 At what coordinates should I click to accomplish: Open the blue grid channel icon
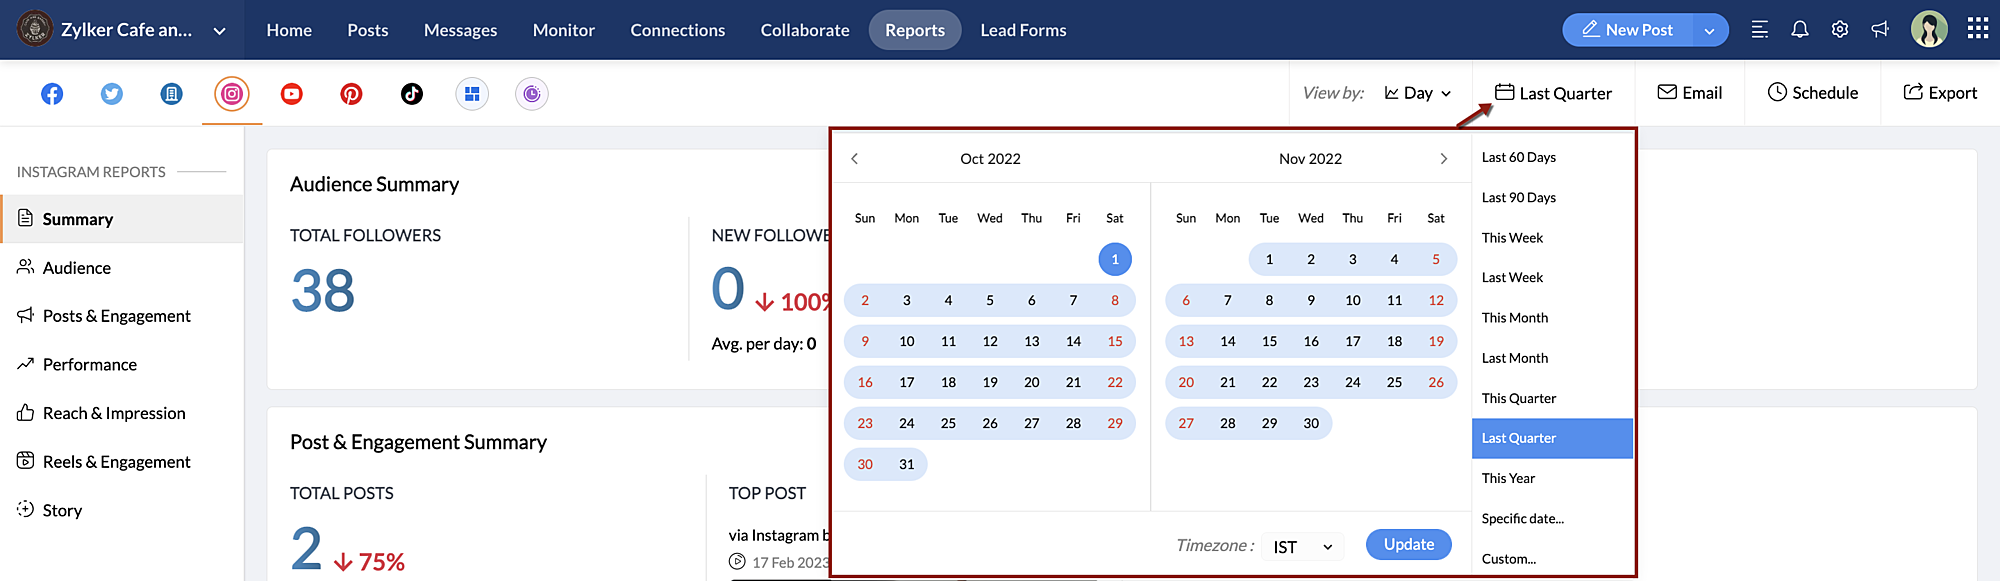pos(472,94)
